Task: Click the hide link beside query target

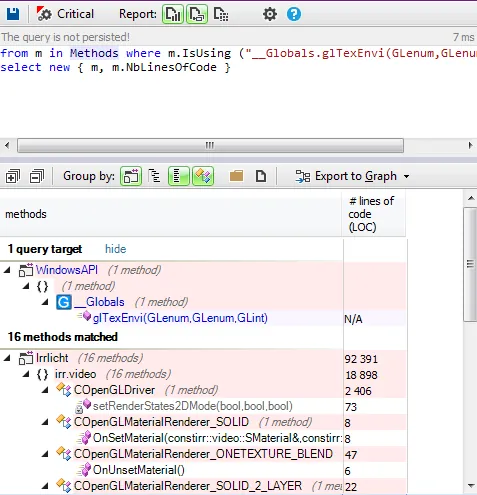Action: click(x=115, y=249)
